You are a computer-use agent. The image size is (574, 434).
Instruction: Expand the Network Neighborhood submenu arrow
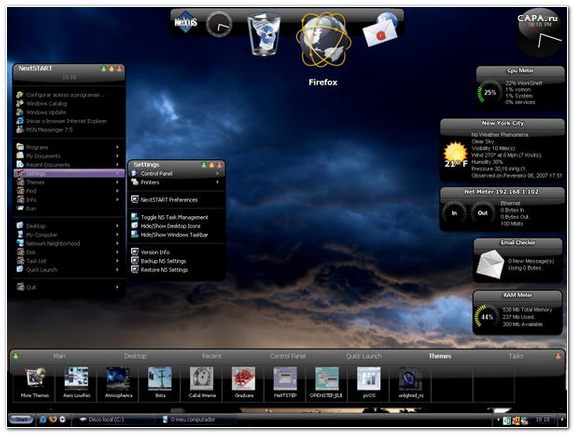pyautogui.click(x=117, y=243)
